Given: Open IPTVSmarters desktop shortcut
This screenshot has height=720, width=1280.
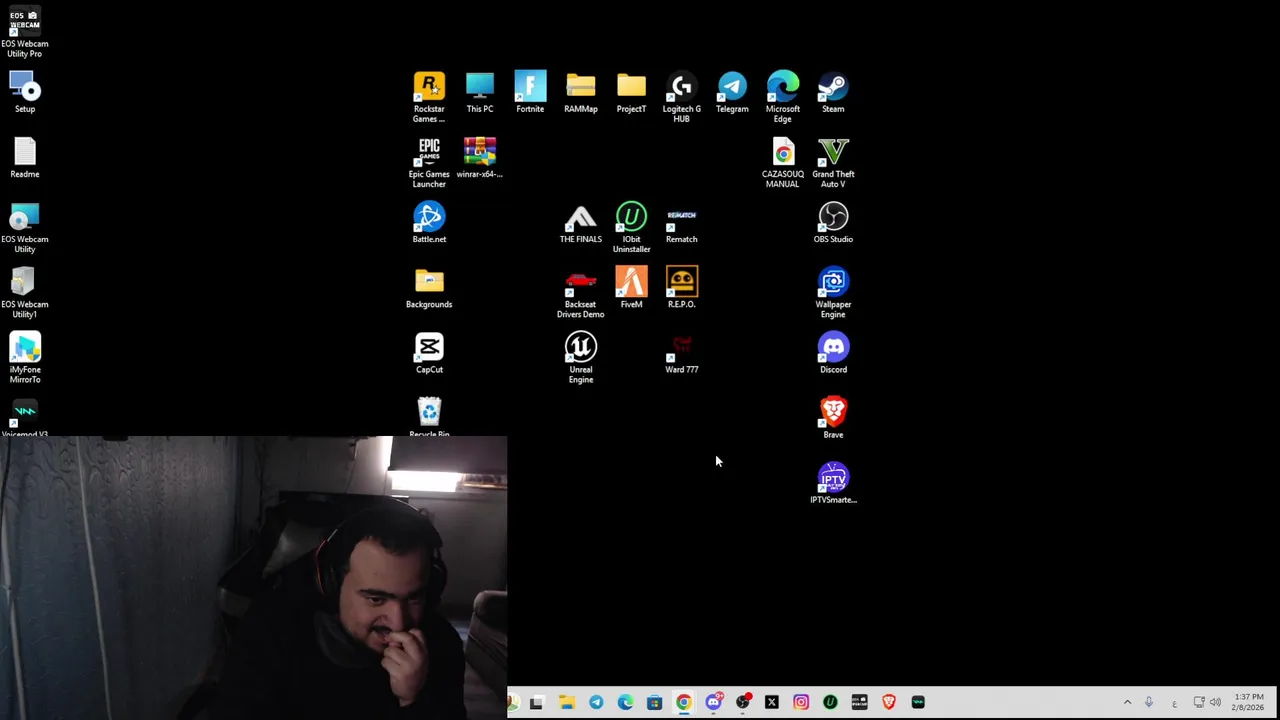Looking at the screenshot, I should [x=833, y=482].
